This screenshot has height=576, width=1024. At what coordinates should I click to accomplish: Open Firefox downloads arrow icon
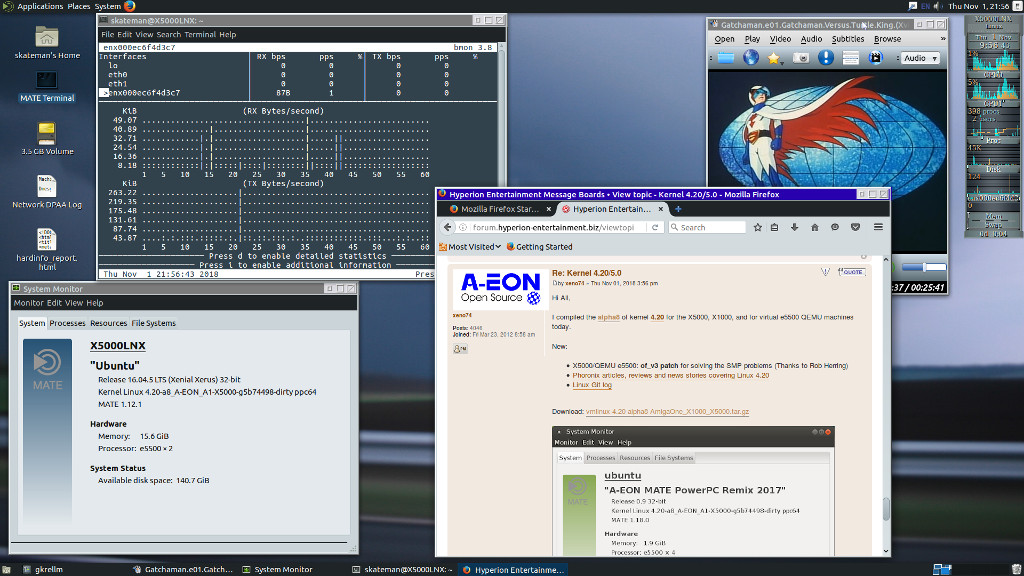click(x=795, y=227)
